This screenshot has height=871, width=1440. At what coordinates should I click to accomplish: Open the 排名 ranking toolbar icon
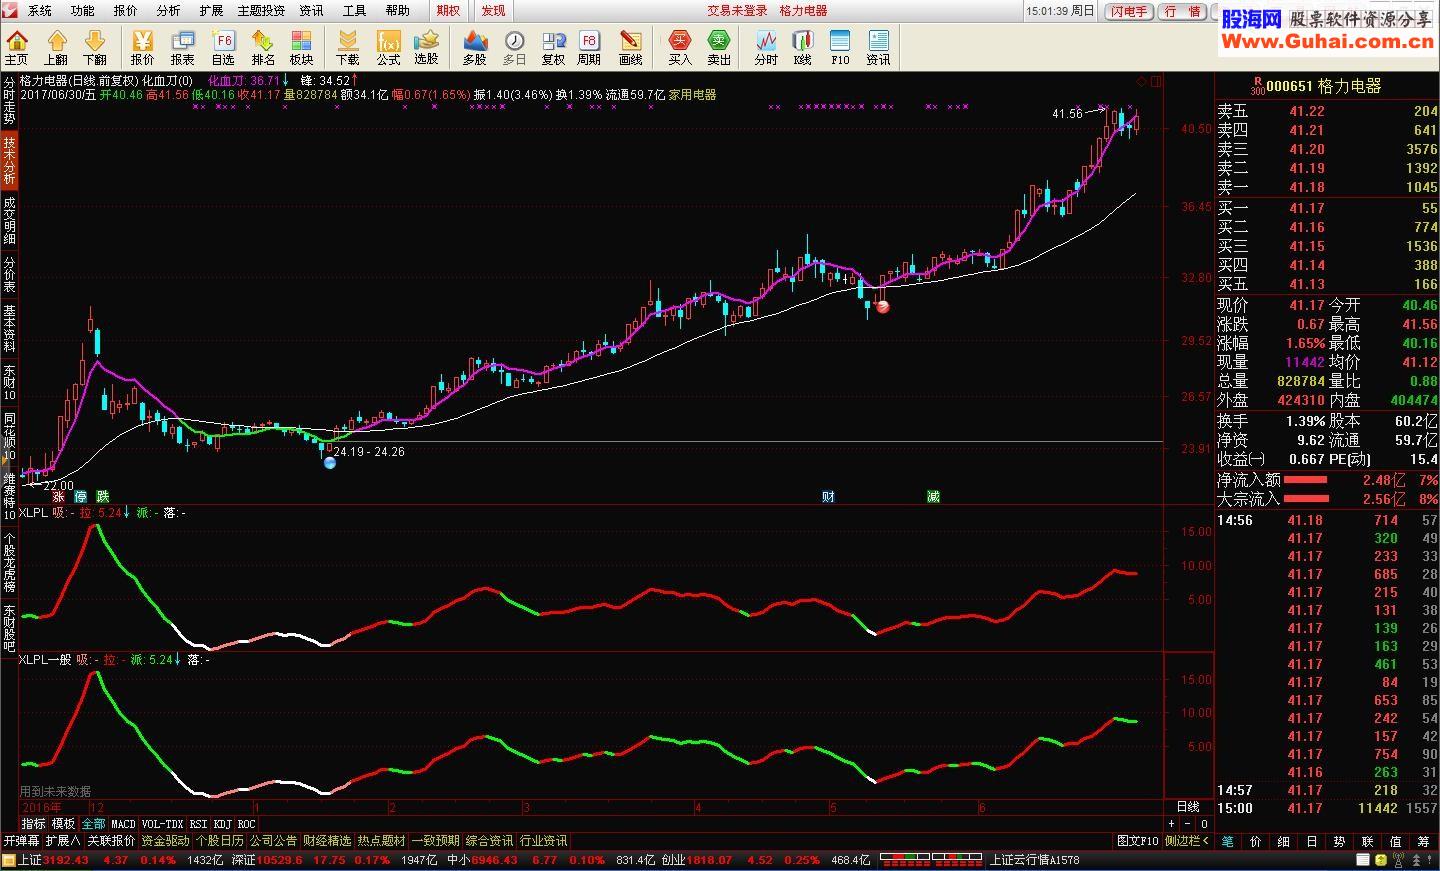[x=263, y=47]
